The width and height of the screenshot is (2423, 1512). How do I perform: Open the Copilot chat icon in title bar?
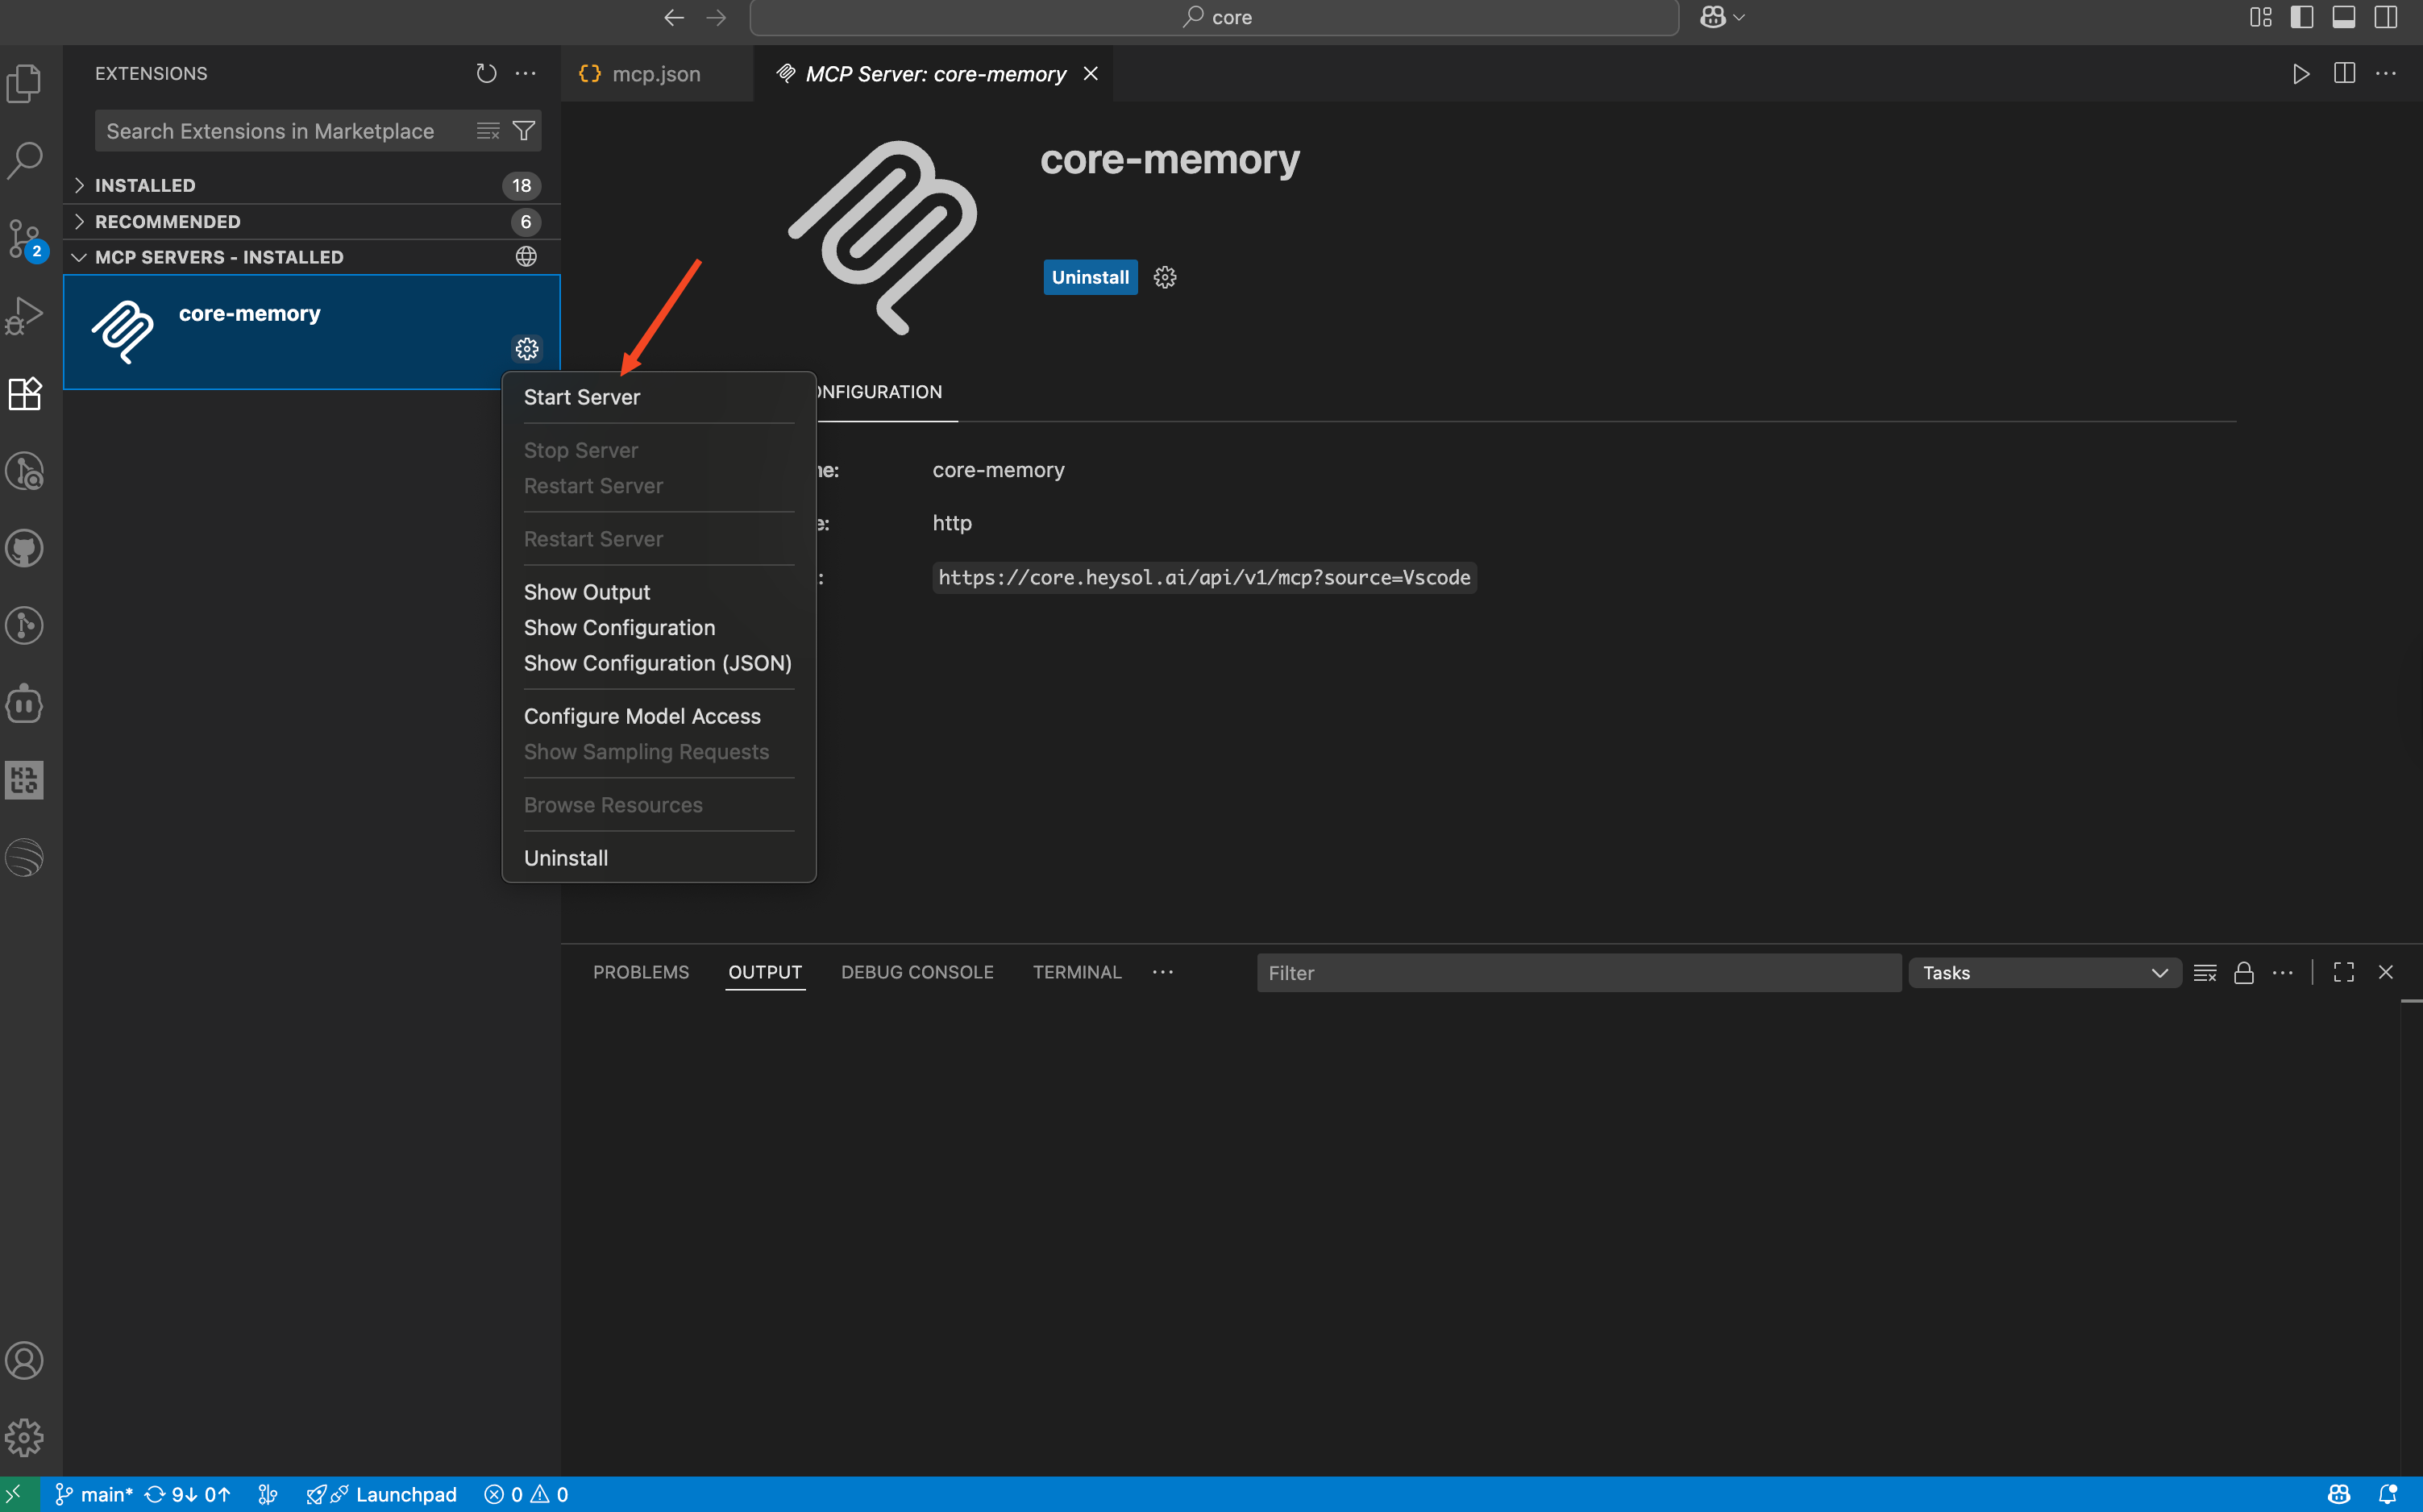pyautogui.click(x=1712, y=17)
